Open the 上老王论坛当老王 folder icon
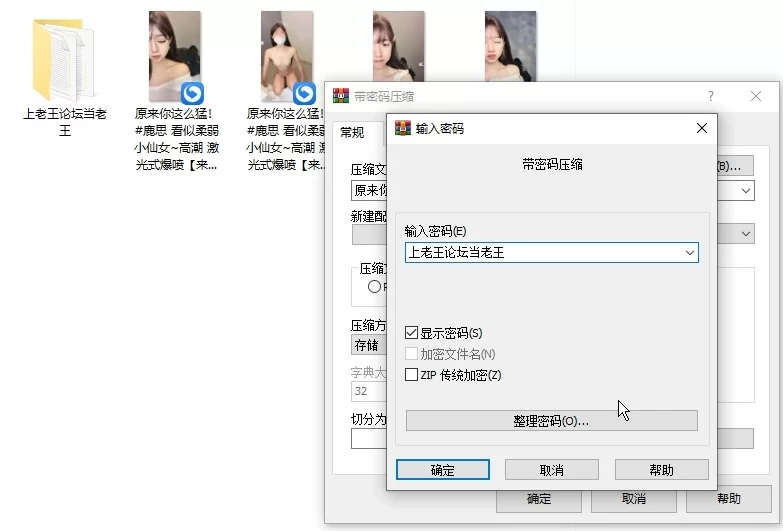The width and height of the screenshot is (783, 531). (64, 60)
